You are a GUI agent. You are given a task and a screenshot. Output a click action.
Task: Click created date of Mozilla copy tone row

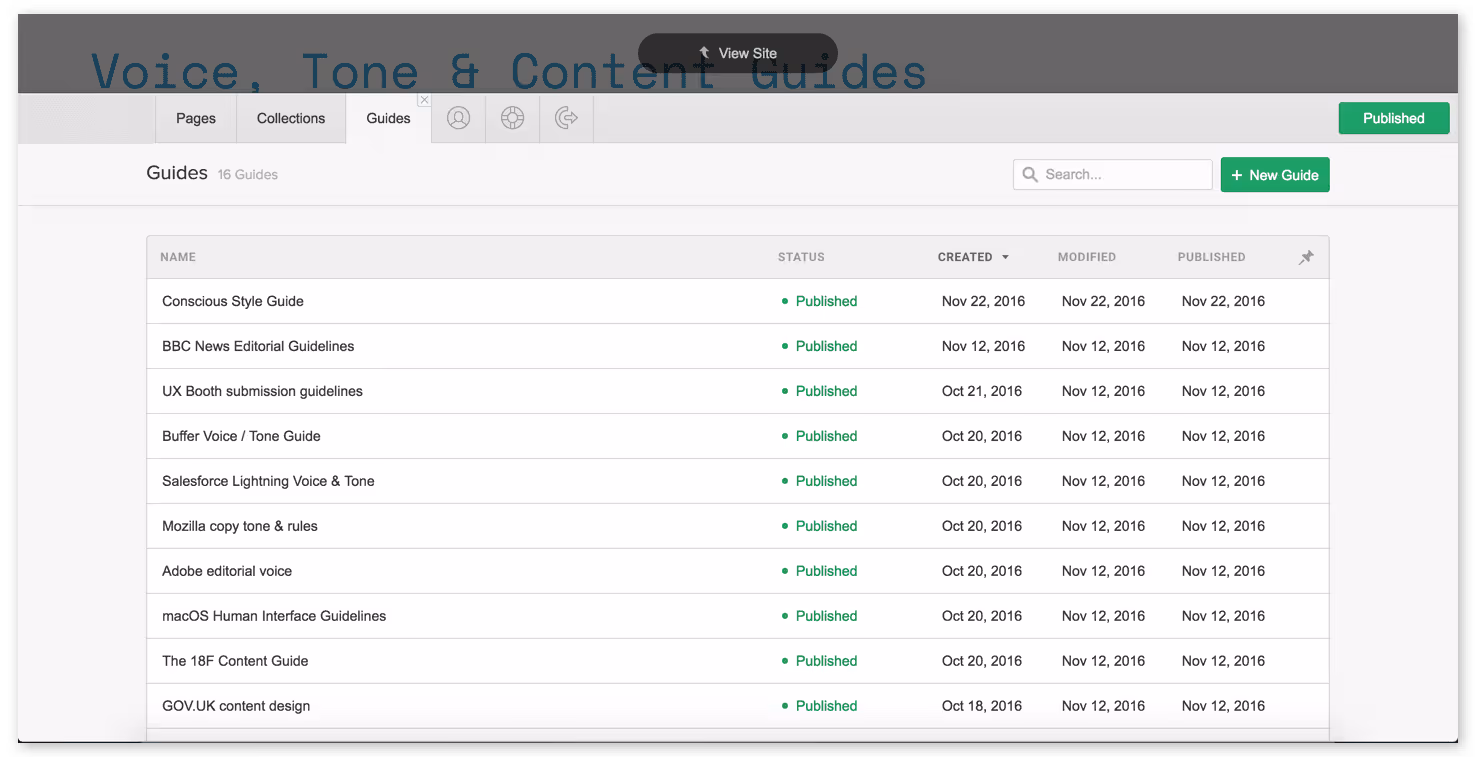point(982,526)
